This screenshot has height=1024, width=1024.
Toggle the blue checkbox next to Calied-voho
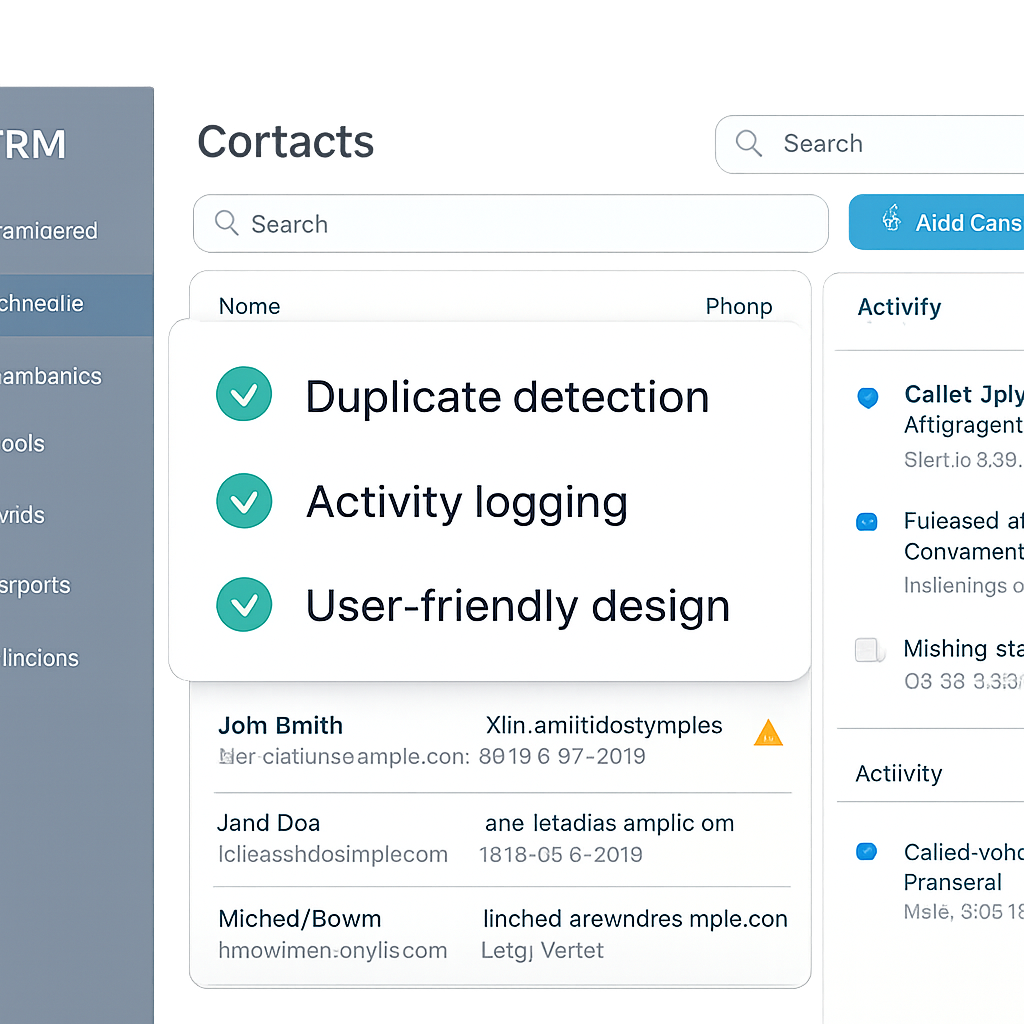867,852
